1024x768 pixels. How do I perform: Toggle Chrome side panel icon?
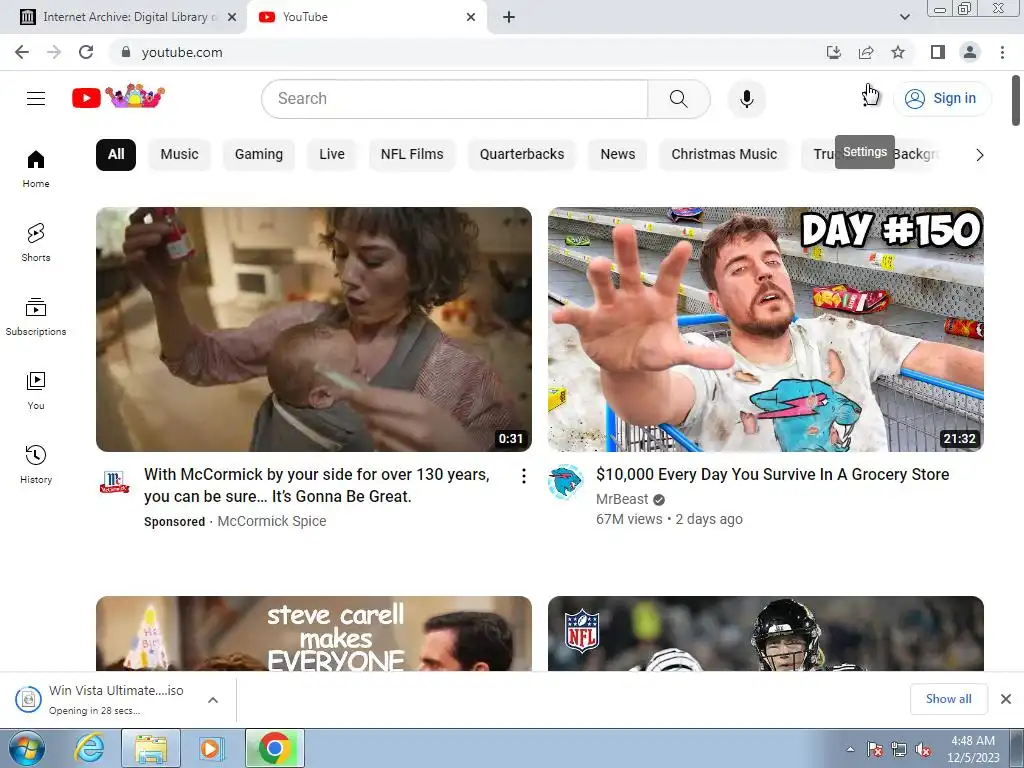pos(938,52)
